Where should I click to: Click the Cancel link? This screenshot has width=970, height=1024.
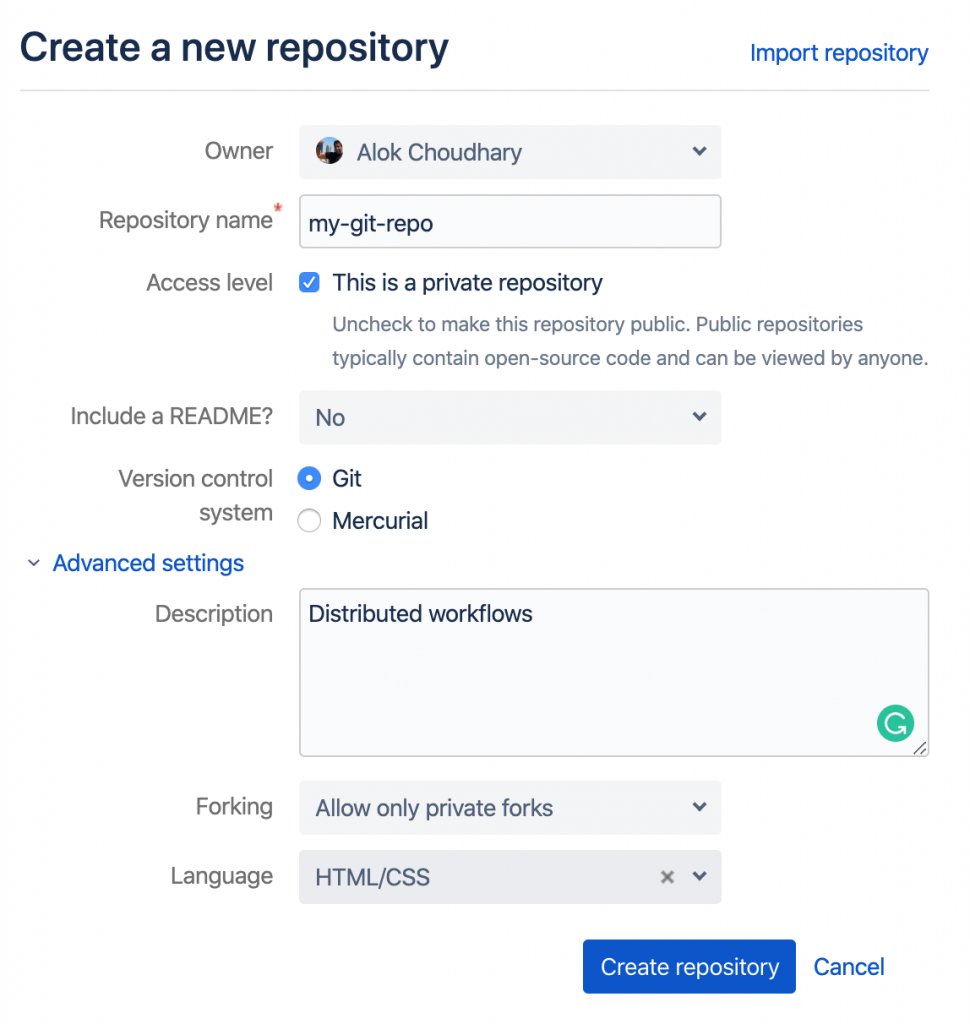click(x=848, y=967)
